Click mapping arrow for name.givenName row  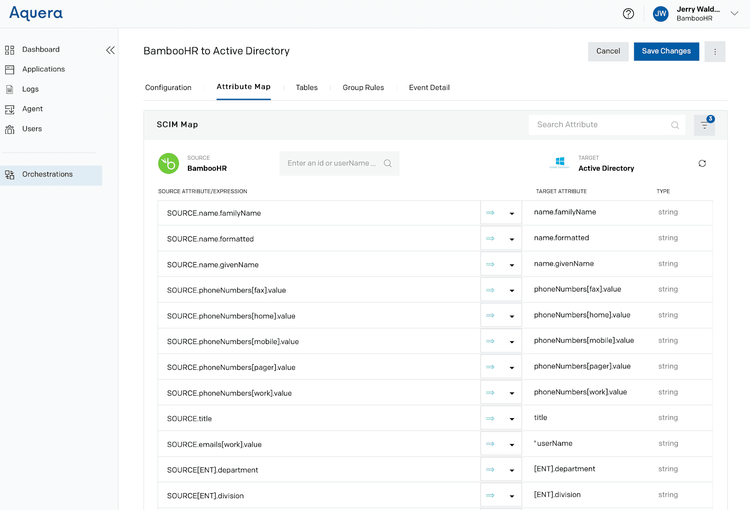click(x=490, y=265)
